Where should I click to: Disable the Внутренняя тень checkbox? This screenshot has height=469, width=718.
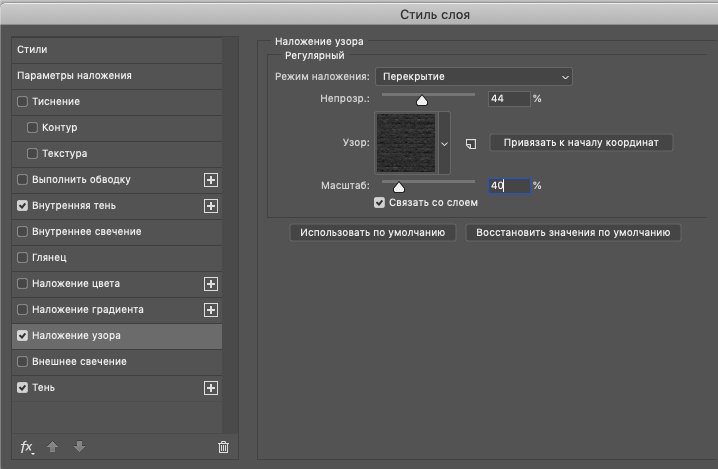click(x=22, y=206)
